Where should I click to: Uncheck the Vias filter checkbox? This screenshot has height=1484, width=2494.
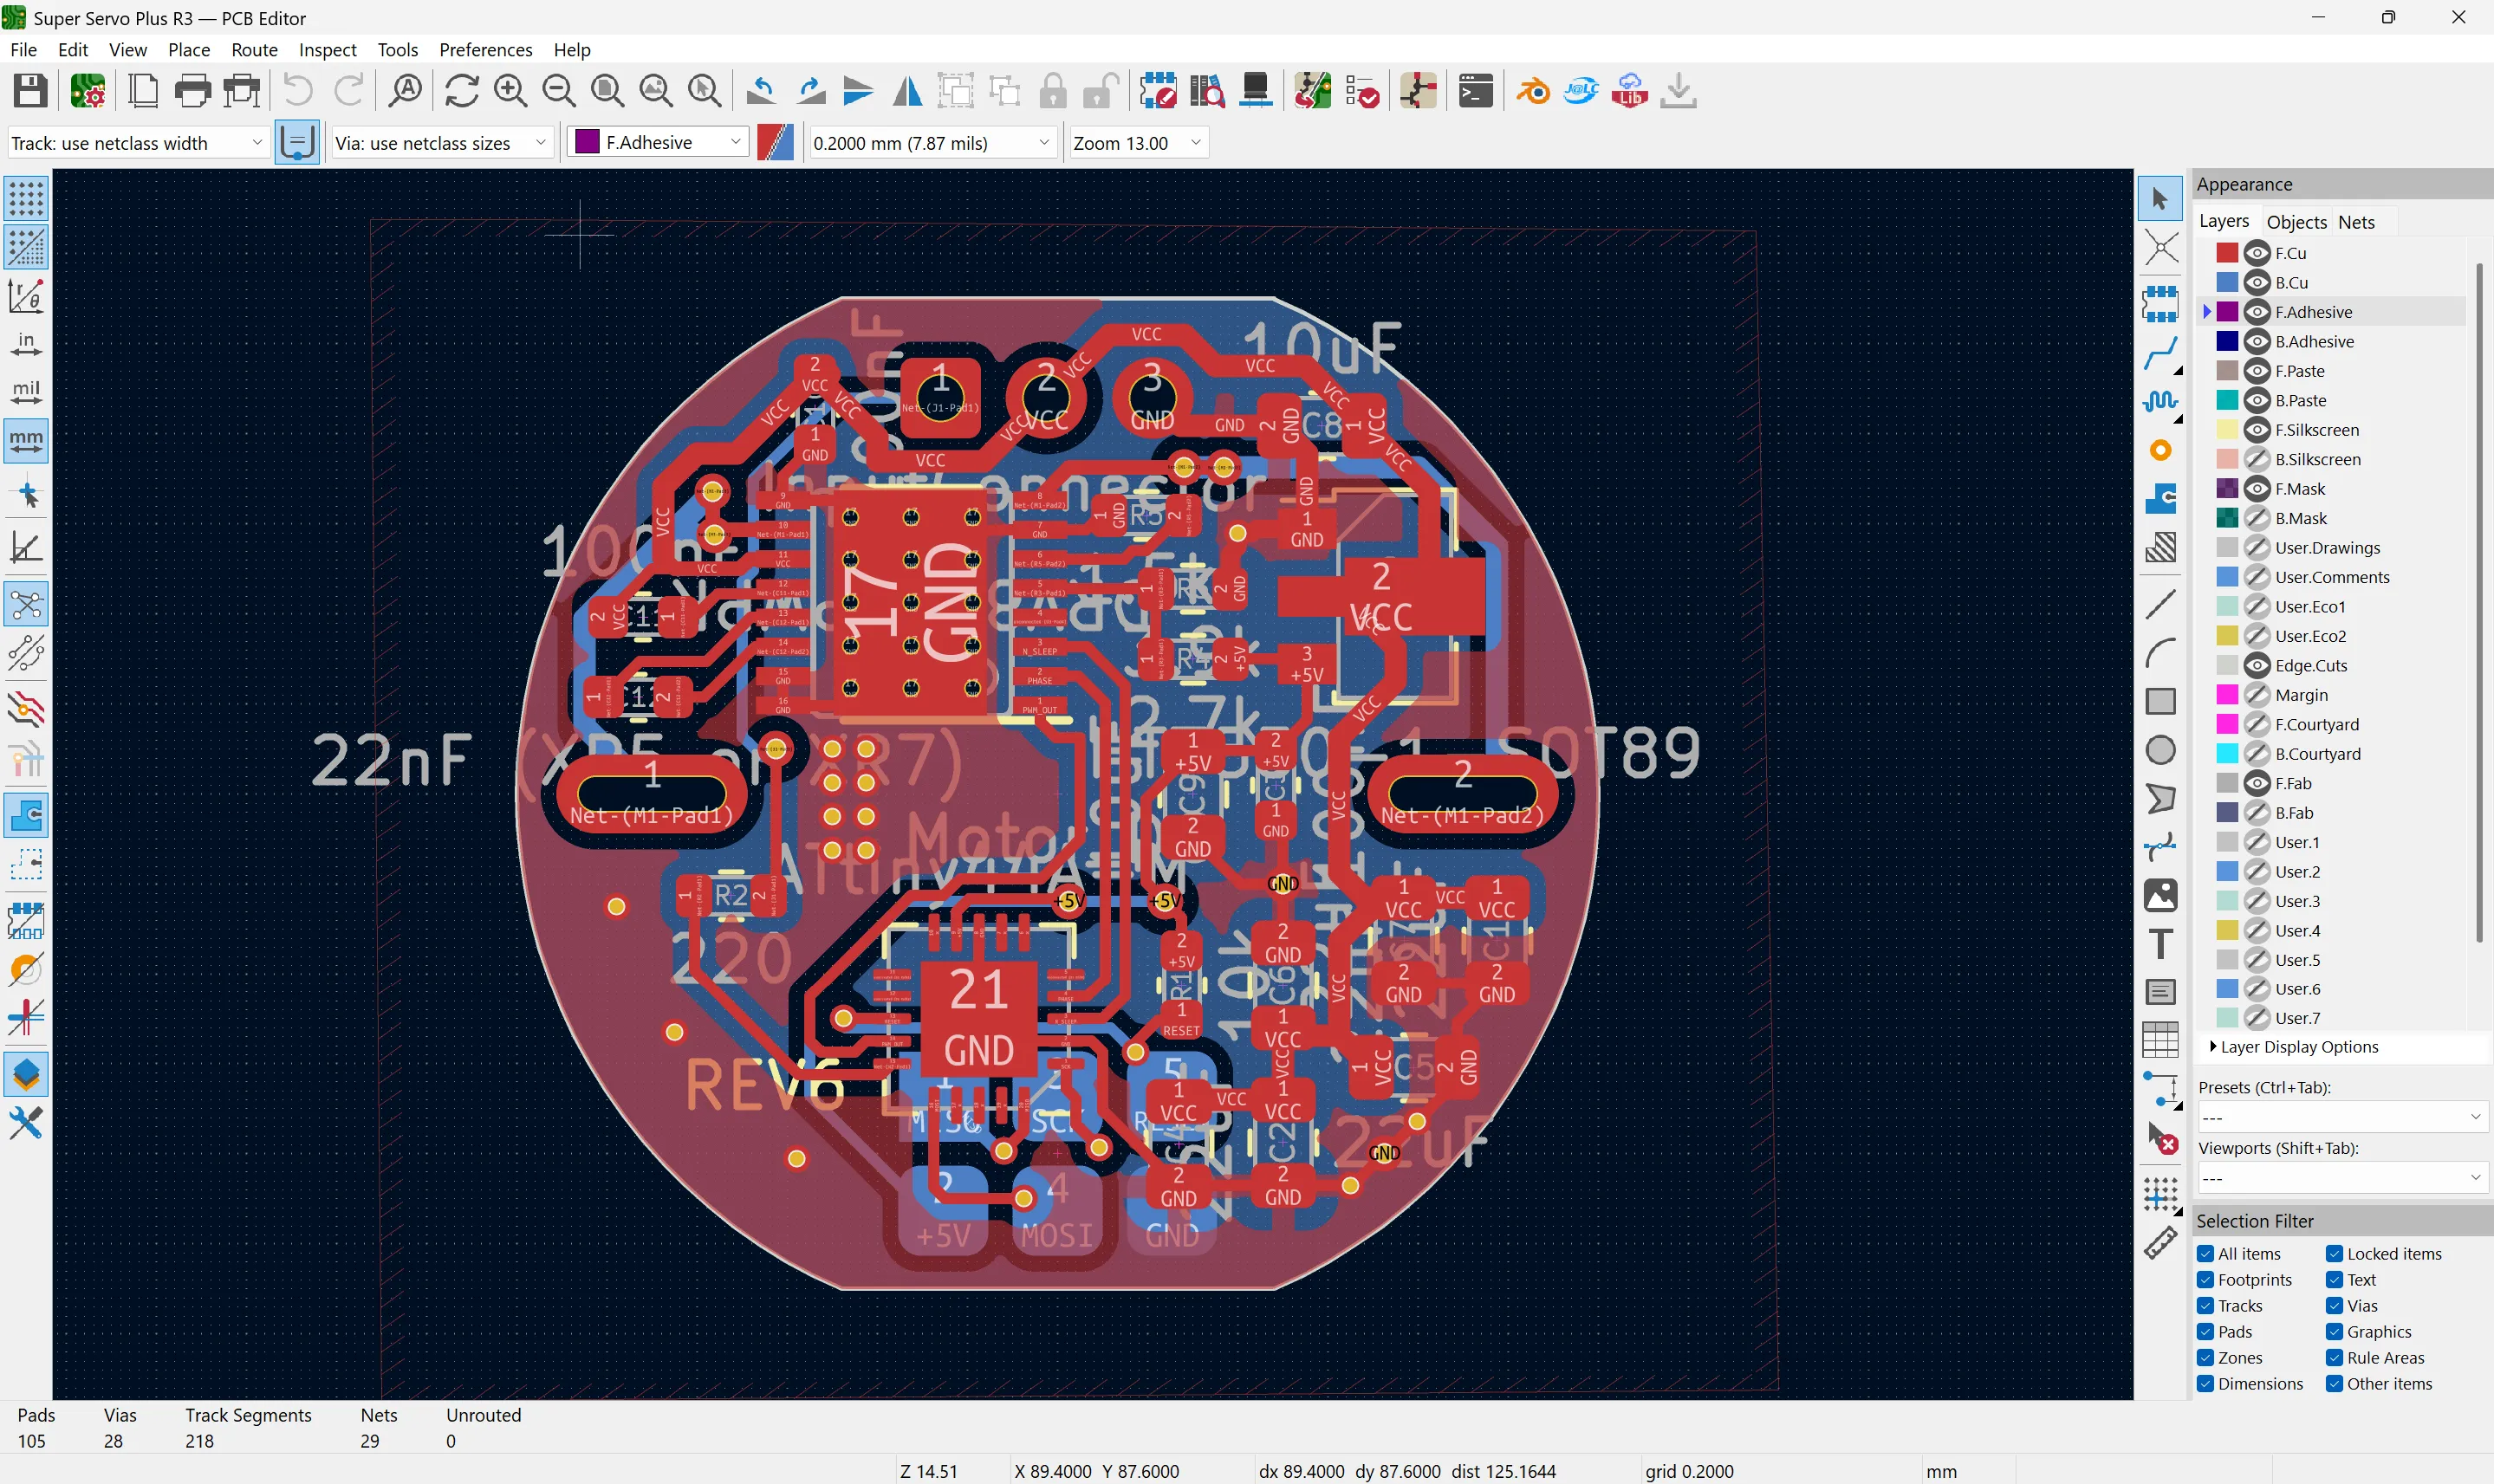click(x=2334, y=1306)
